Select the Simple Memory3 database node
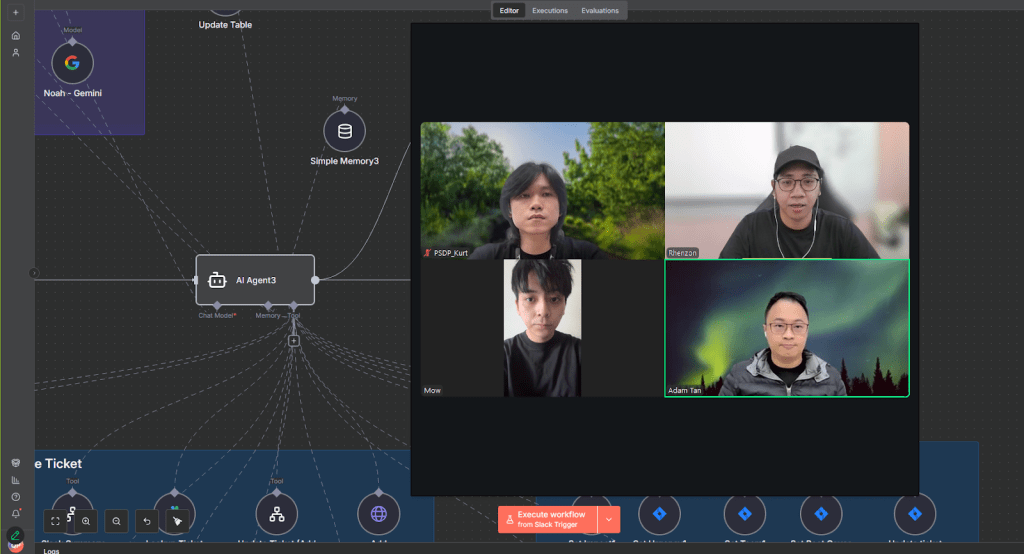 (x=344, y=131)
